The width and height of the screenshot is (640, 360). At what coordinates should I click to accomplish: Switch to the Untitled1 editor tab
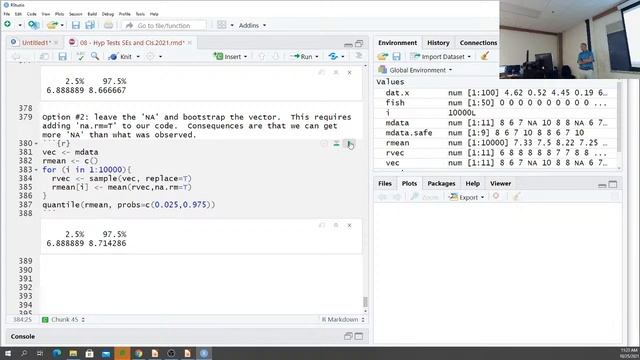pos(36,42)
